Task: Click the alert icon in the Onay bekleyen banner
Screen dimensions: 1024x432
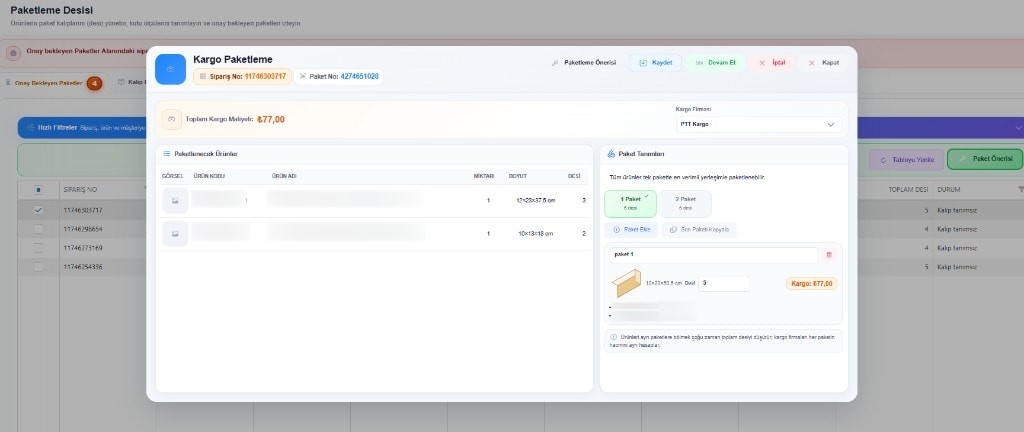Action: point(14,53)
